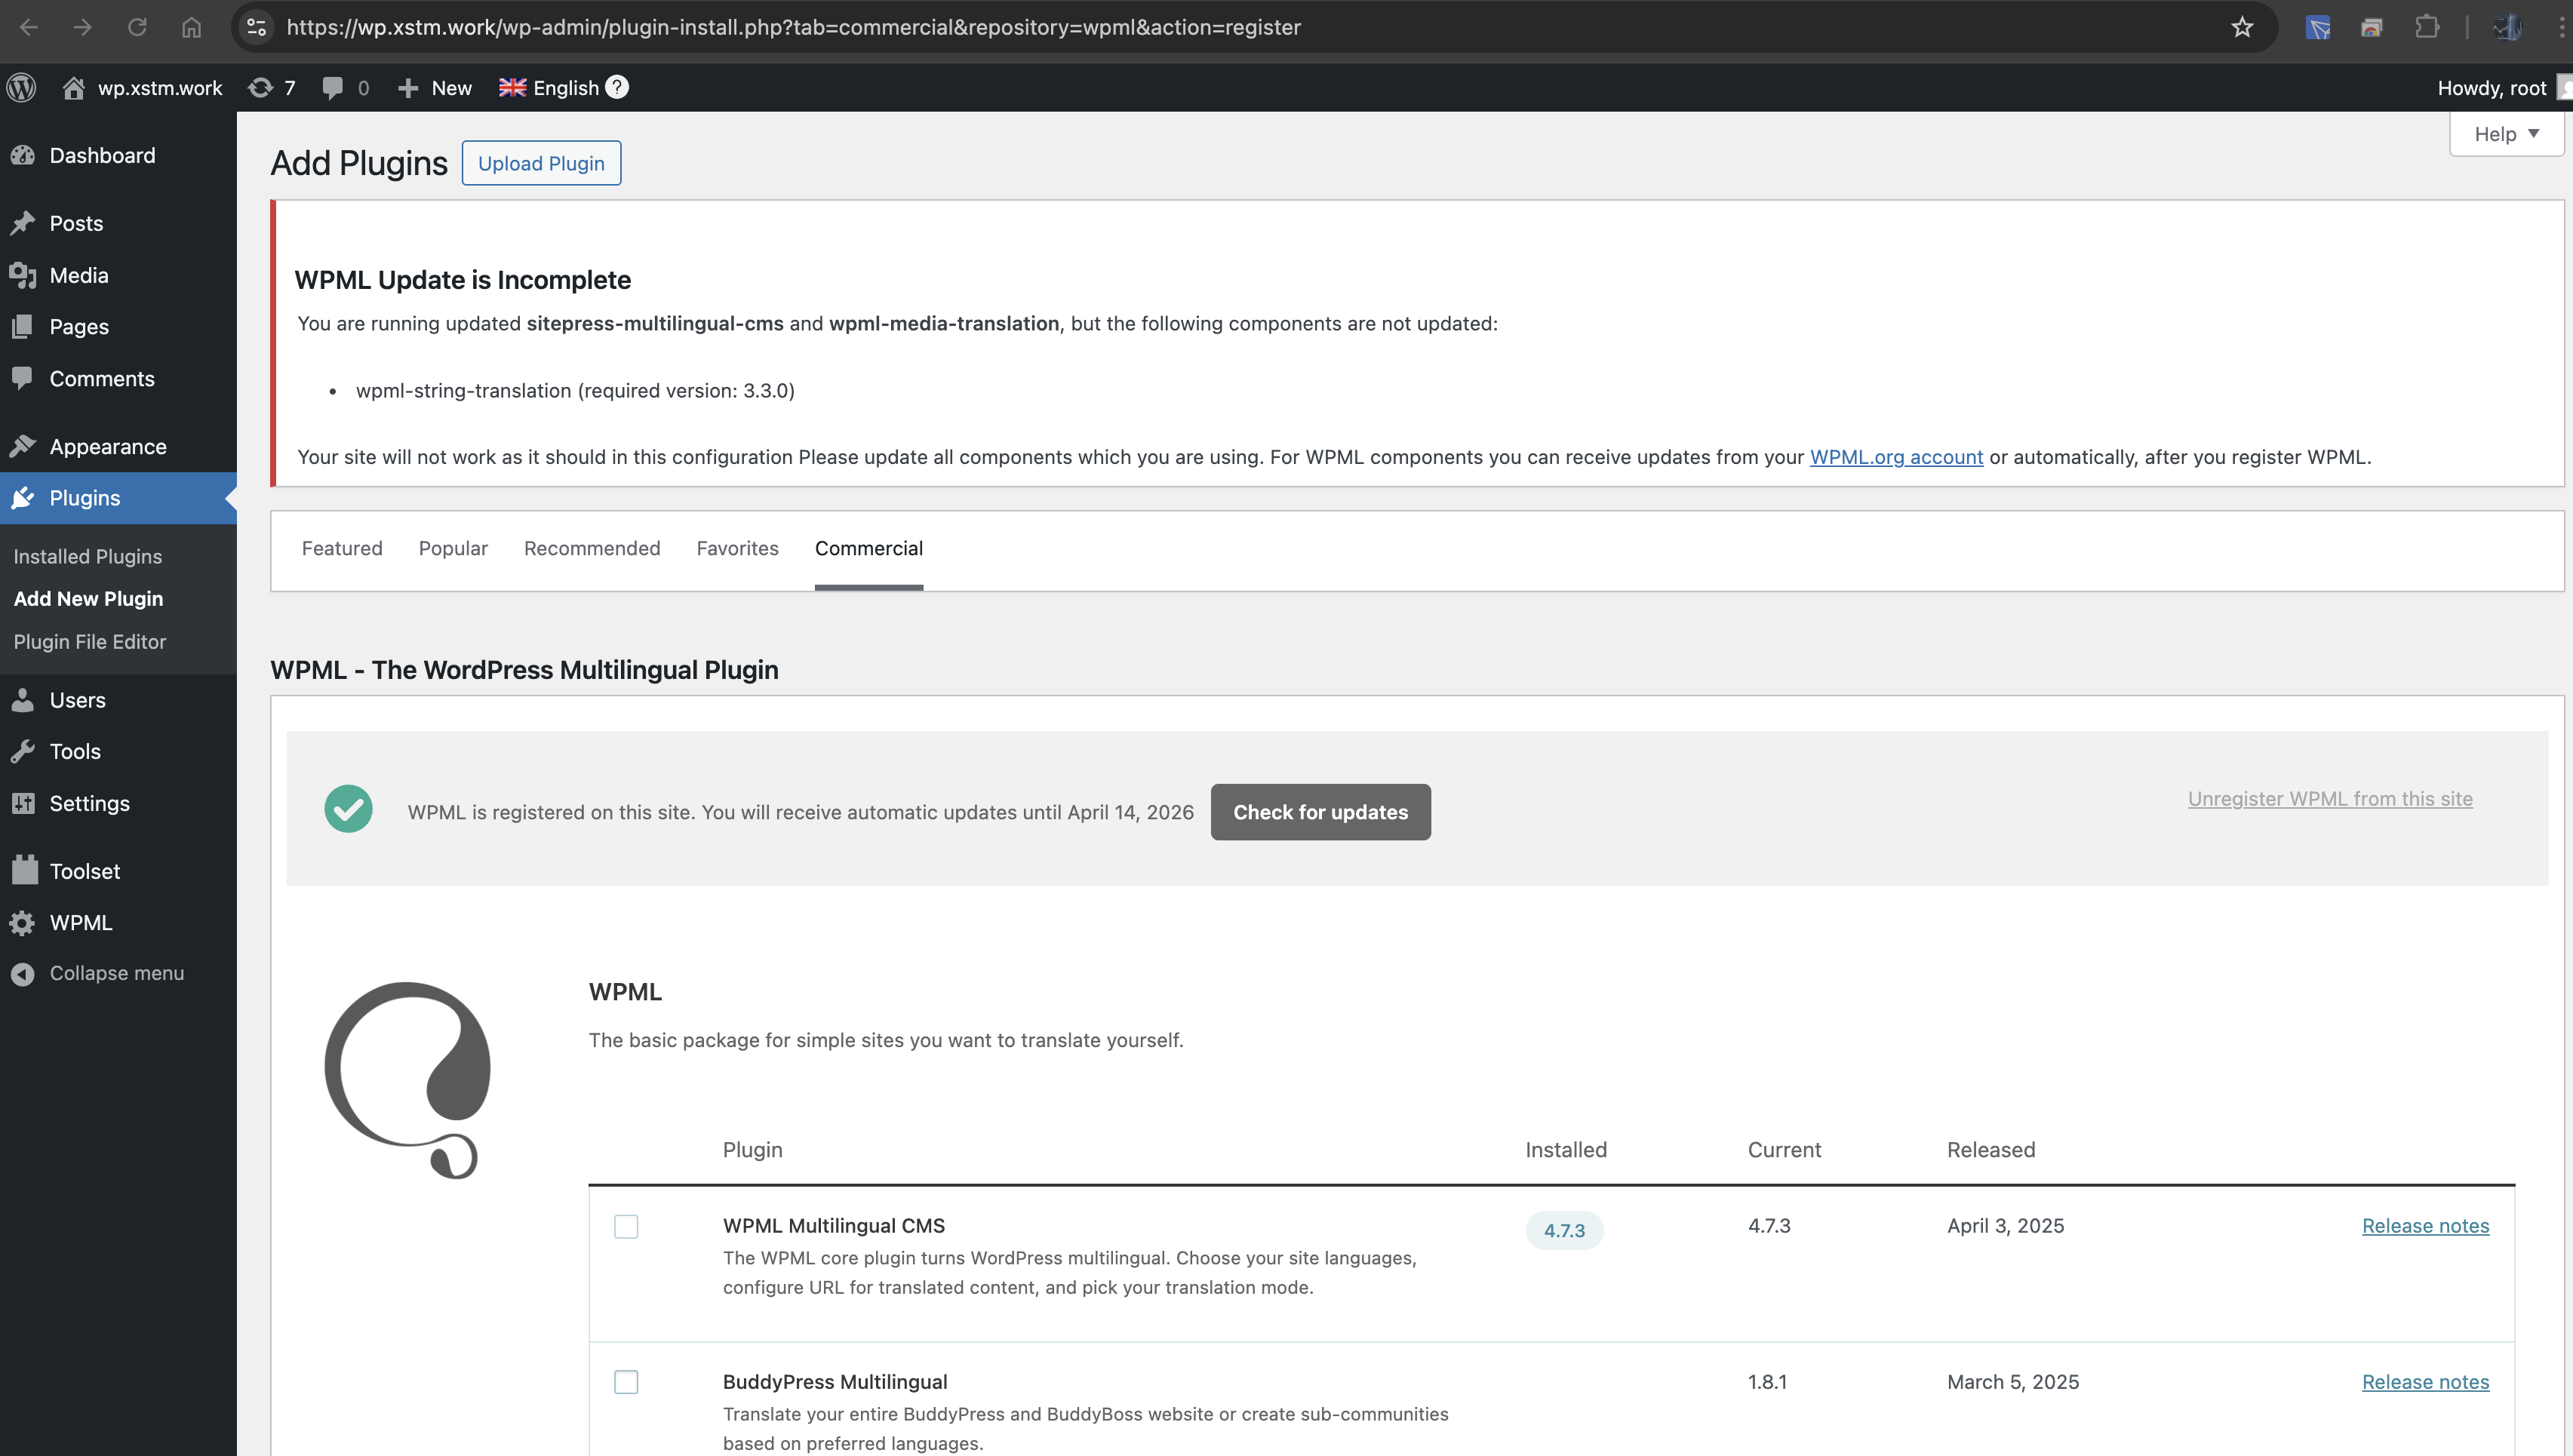
Task: Open comments bubble in admin bar
Action: (346, 87)
